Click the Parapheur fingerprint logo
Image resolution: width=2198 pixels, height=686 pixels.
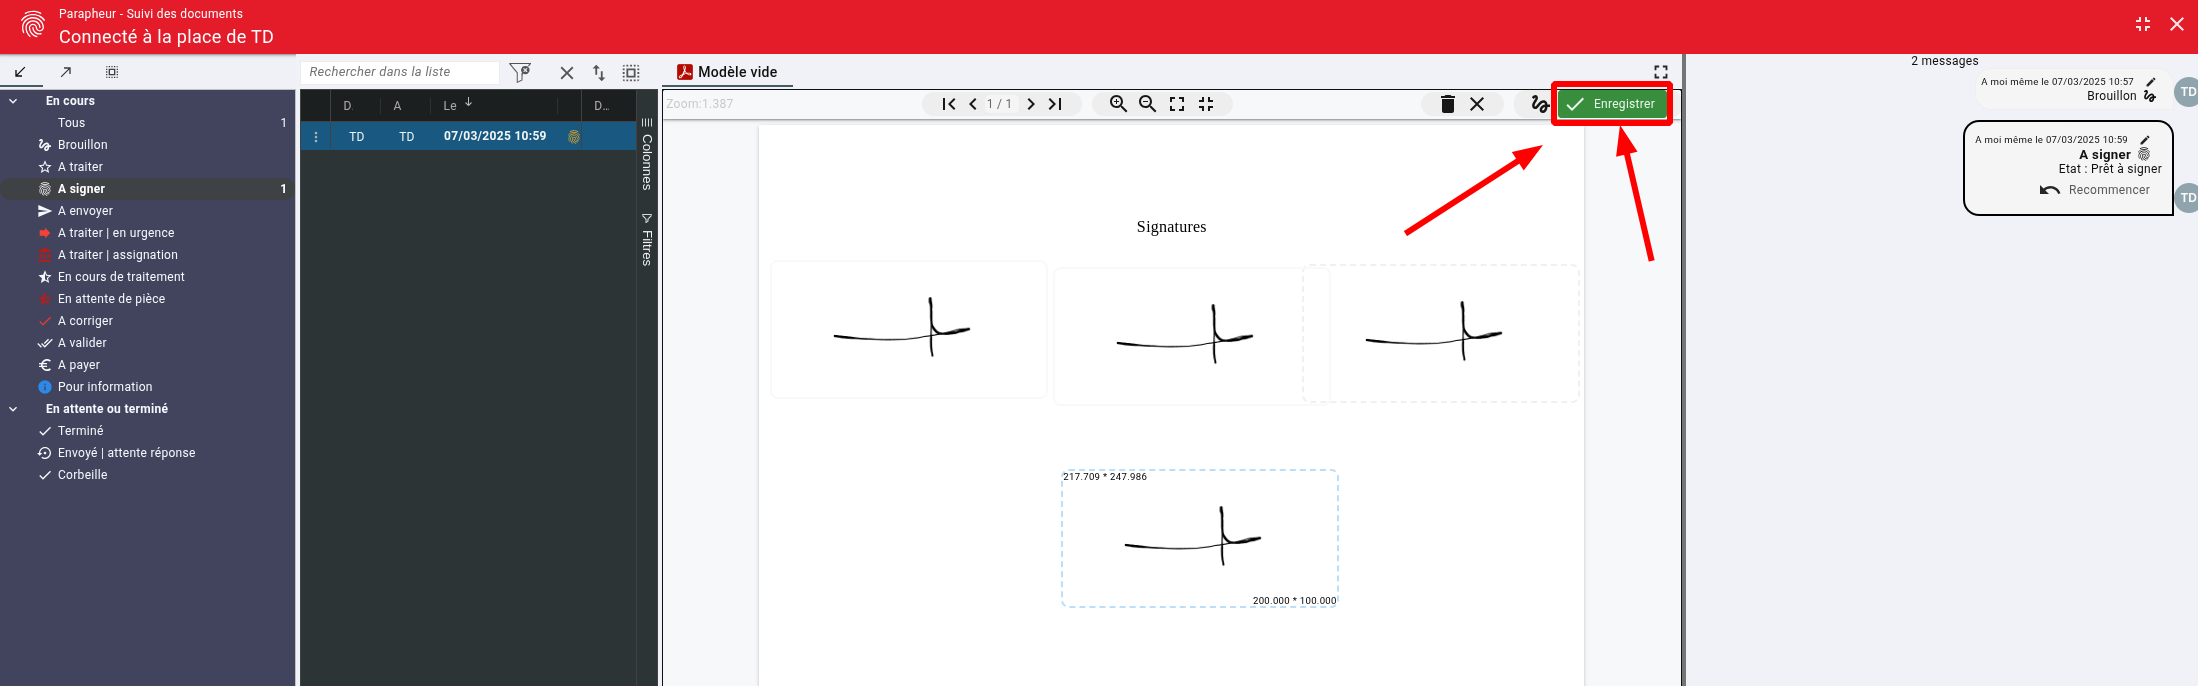click(33, 25)
